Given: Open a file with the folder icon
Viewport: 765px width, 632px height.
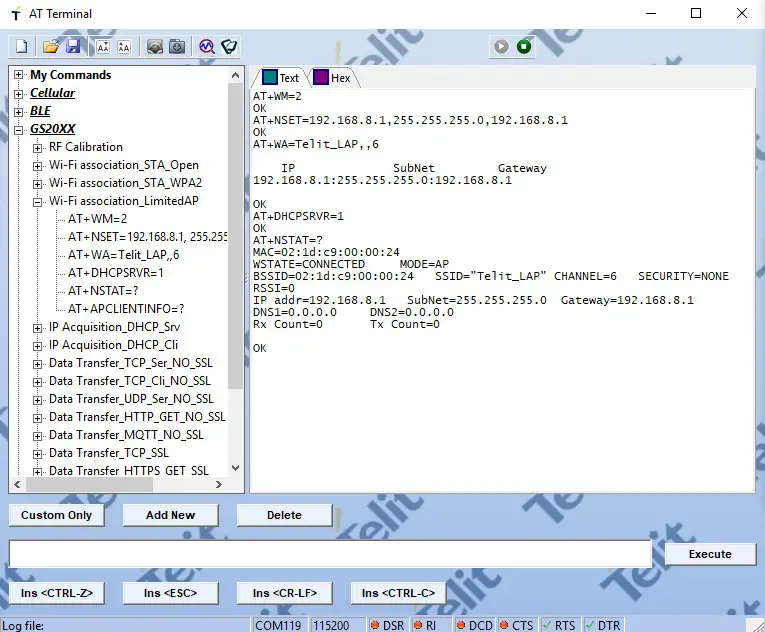Looking at the screenshot, I should click(x=51, y=47).
